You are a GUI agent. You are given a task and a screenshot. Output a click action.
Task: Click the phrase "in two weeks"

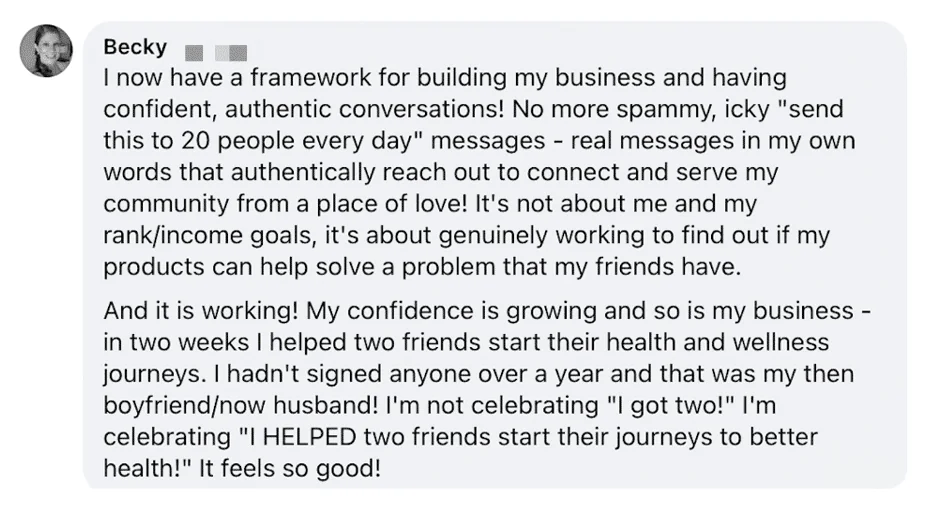176,342
